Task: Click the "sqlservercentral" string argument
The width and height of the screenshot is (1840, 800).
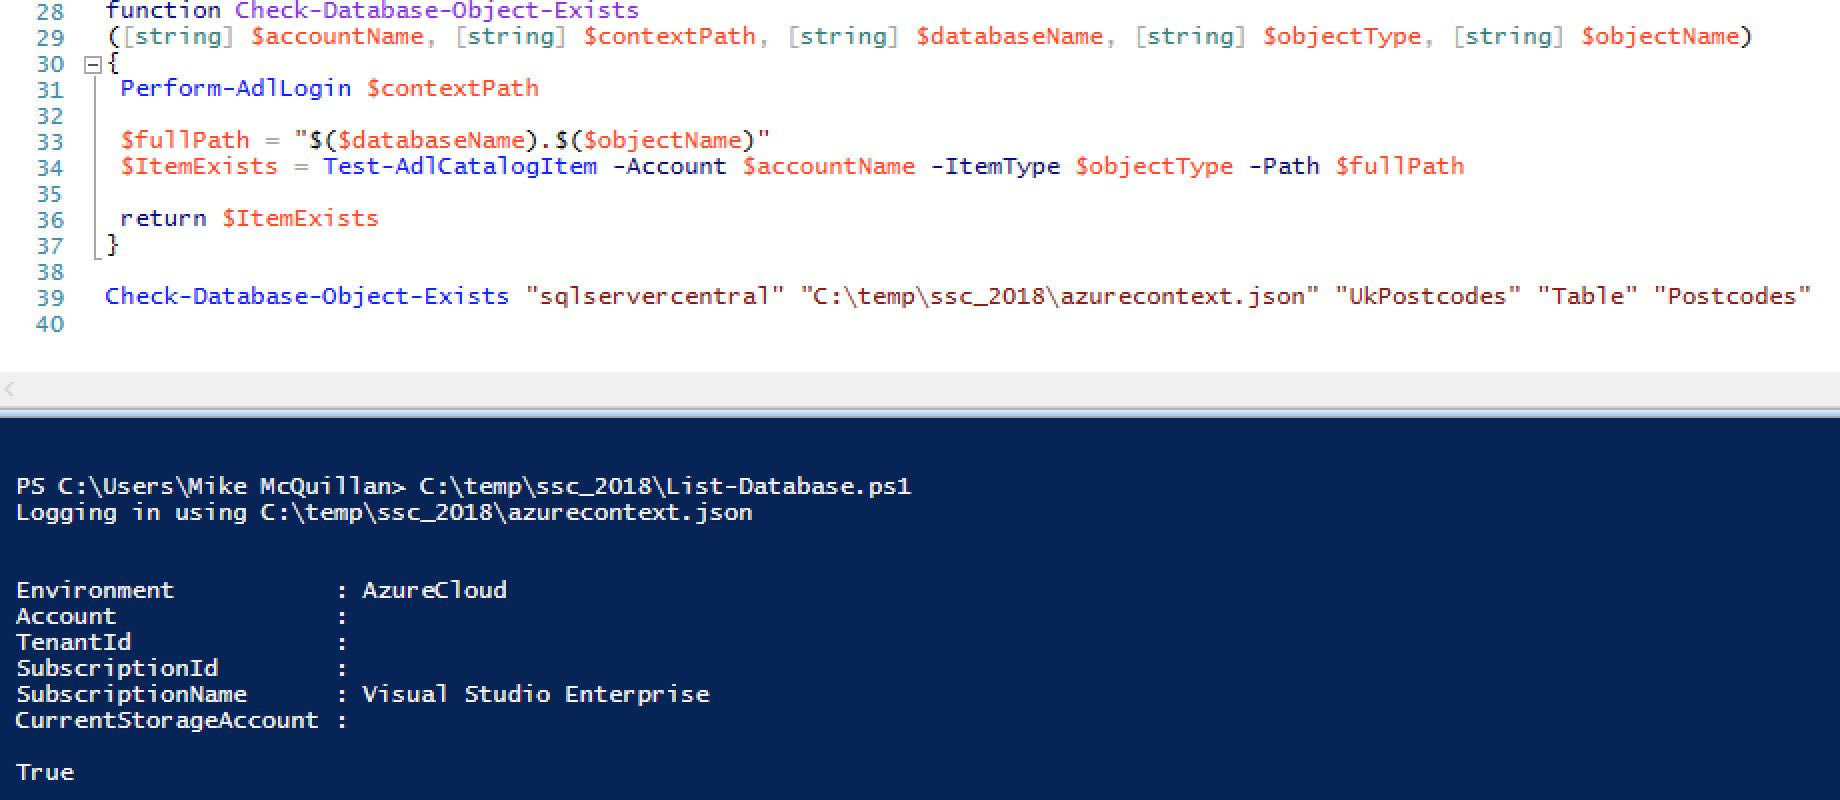Action: 655,296
